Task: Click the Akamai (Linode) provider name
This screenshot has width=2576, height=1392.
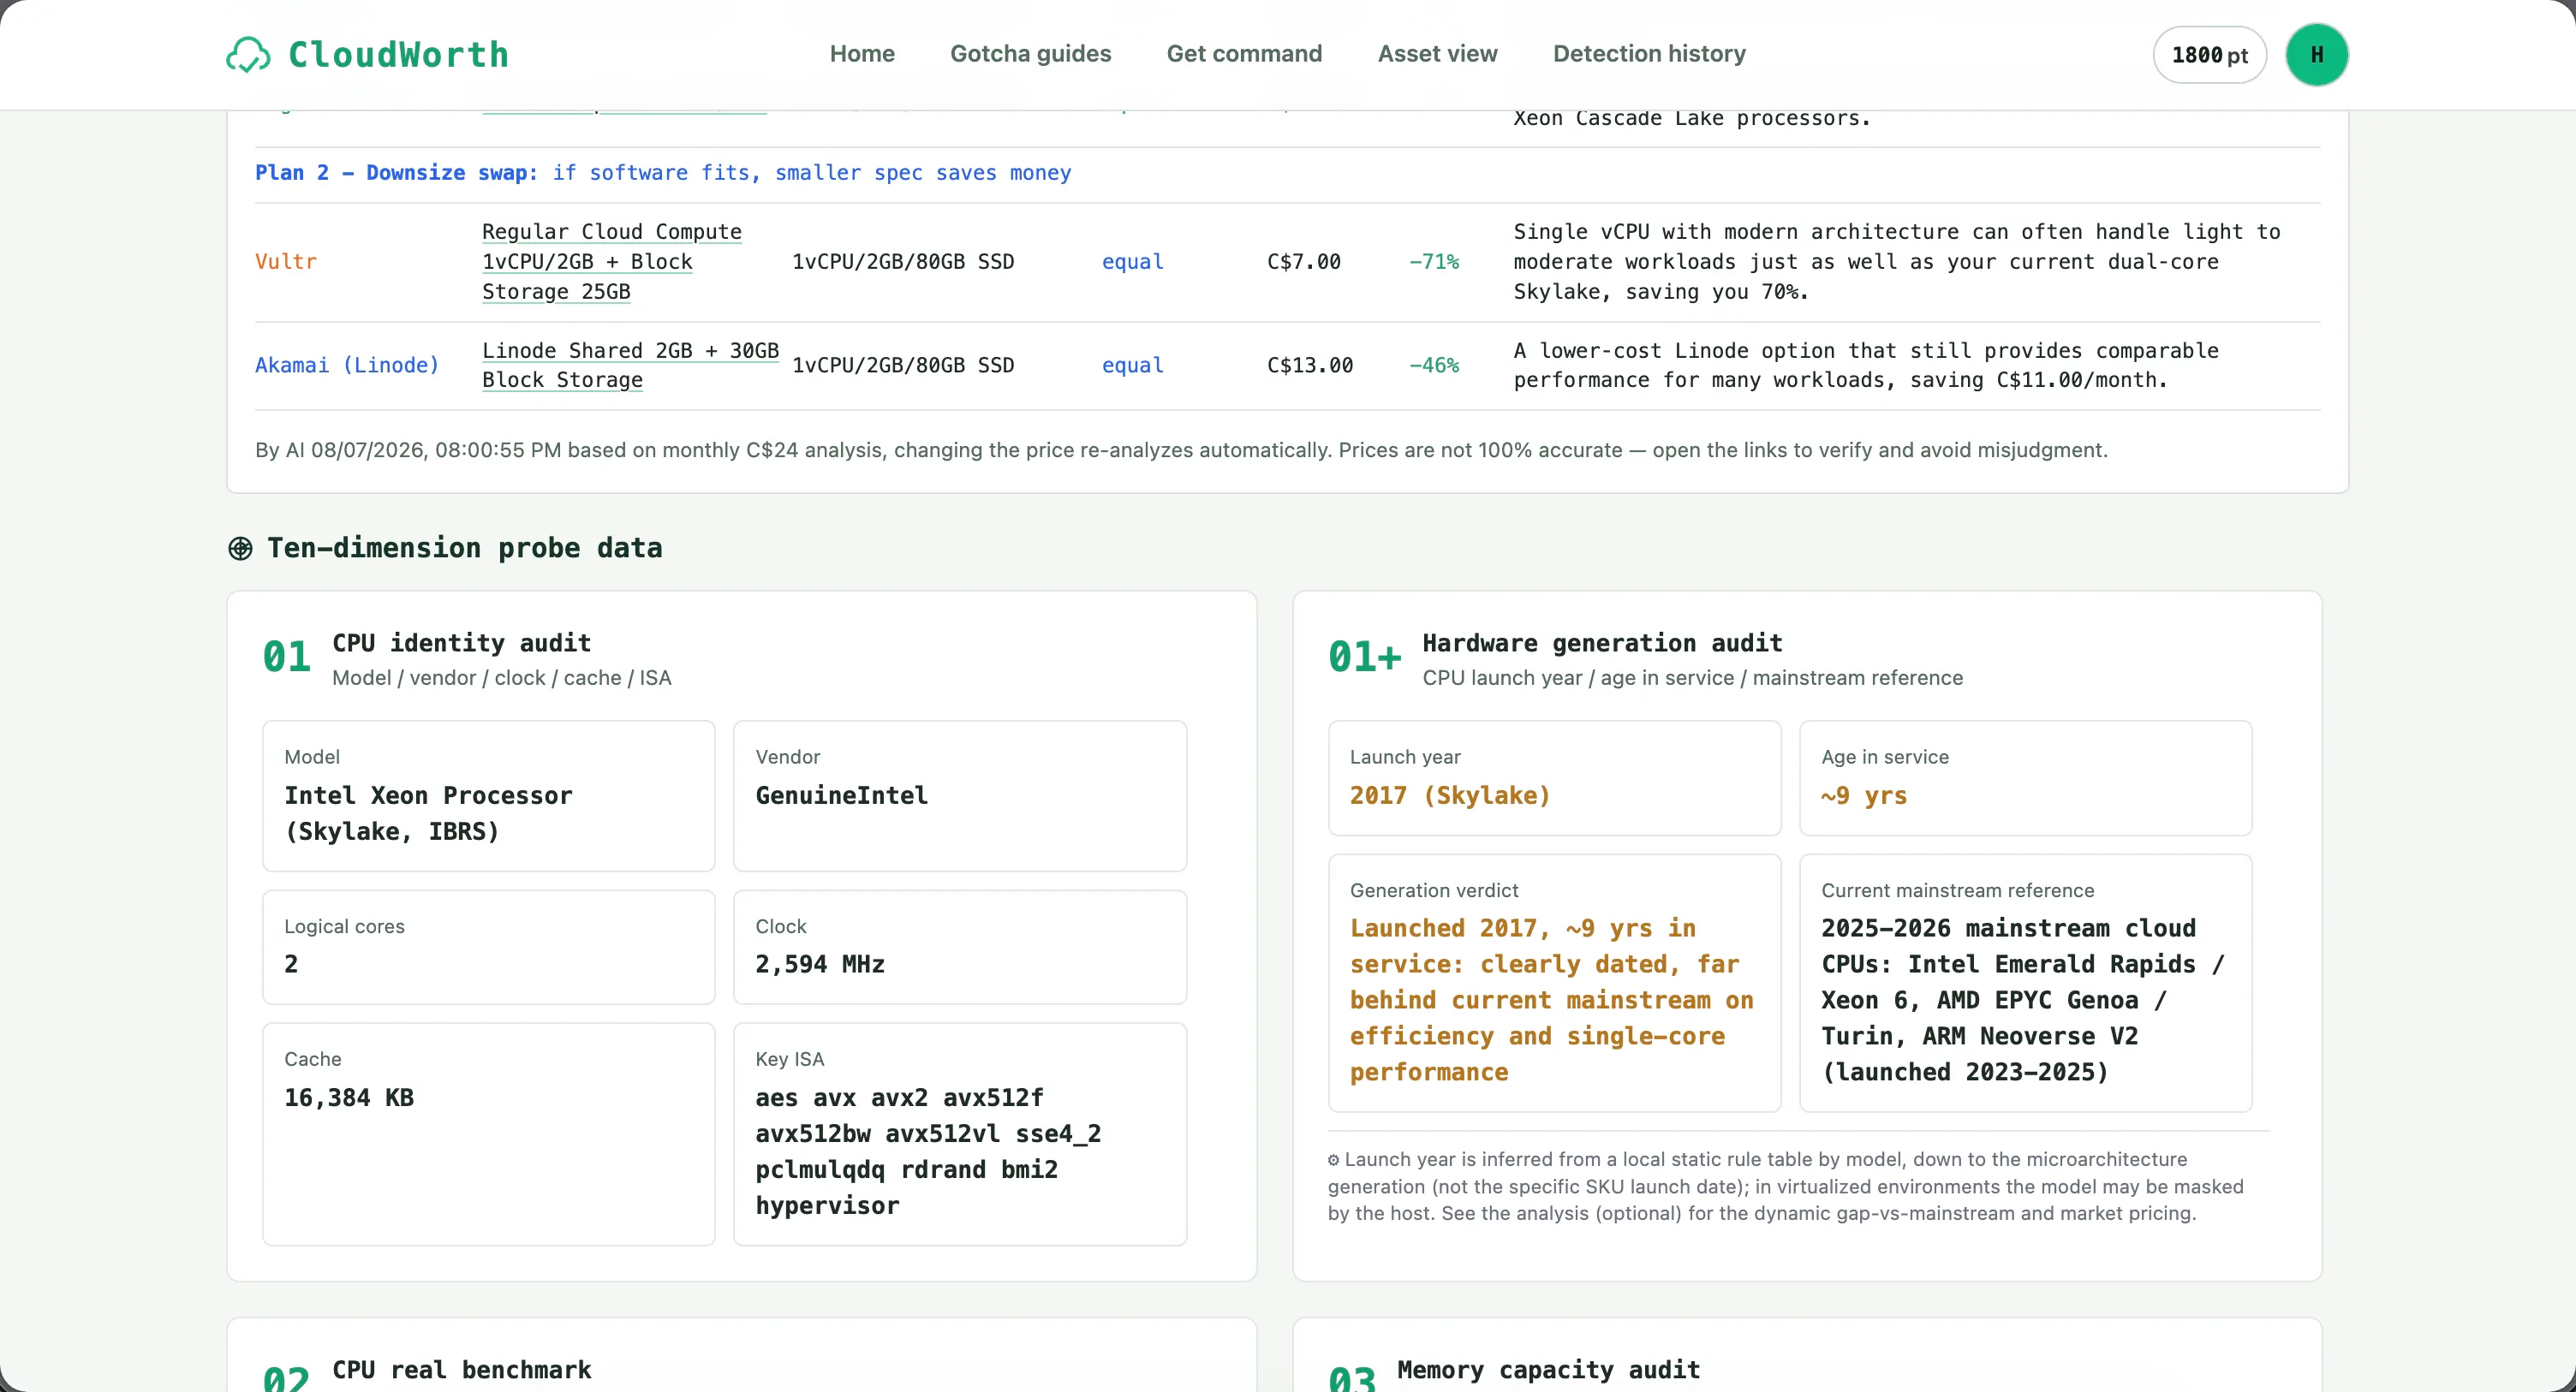Action: tap(347, 365)
